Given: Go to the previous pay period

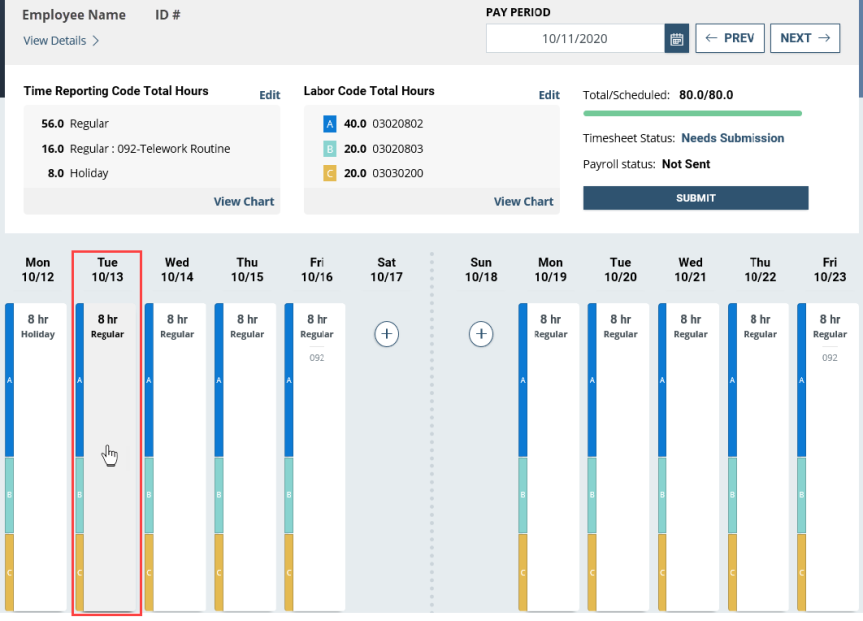Looking at the screenshot, I should coord(730,38).
